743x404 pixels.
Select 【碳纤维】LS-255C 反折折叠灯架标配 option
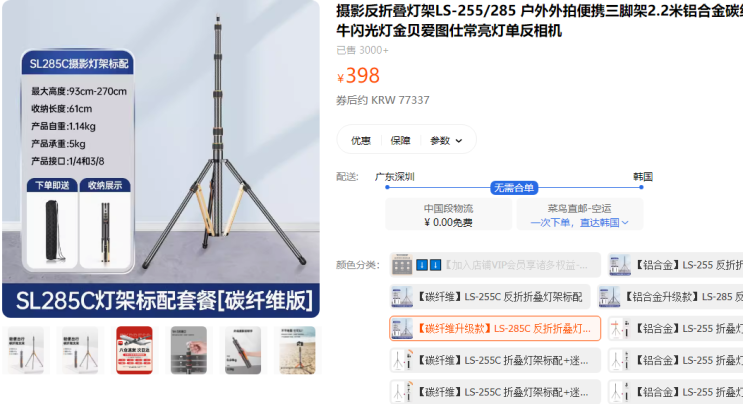(x=490, y=297)
